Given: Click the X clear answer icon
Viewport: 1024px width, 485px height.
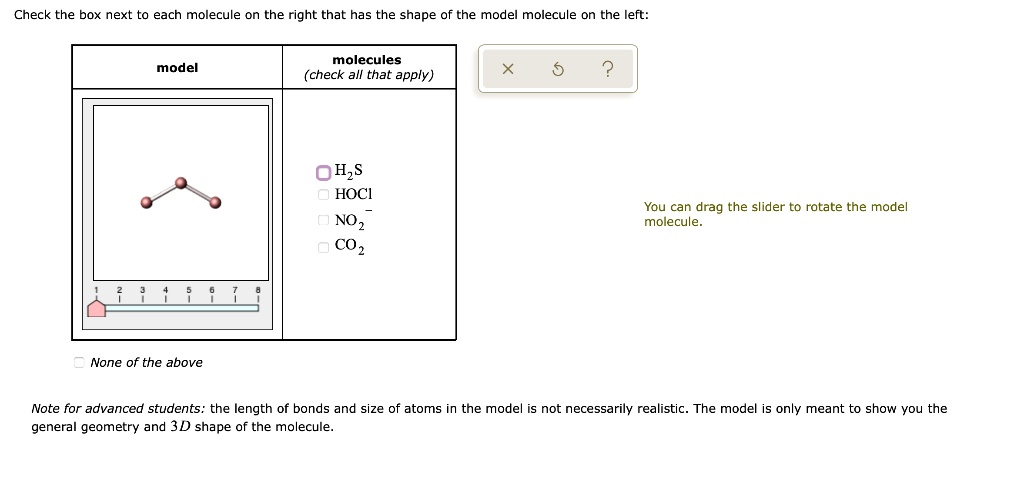Looking at the screenshot, I should (509, 69).
